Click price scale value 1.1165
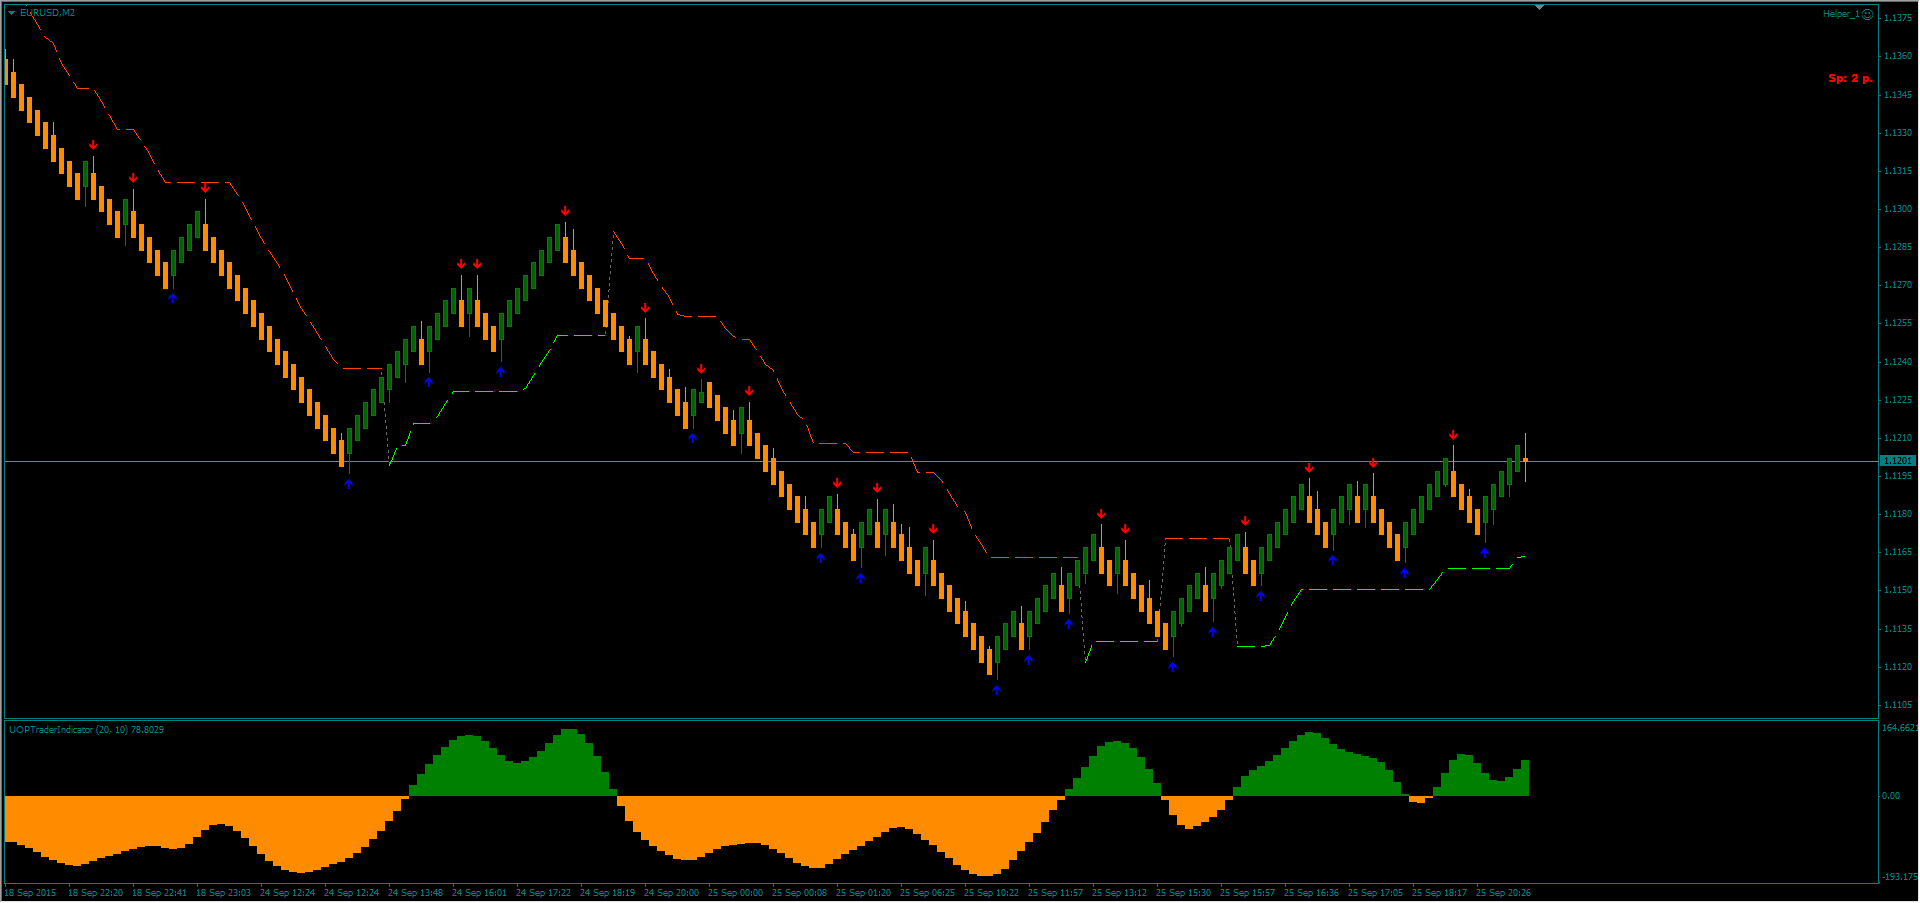Viewport: 1920px width, 903px height. tap(1898, 552)
